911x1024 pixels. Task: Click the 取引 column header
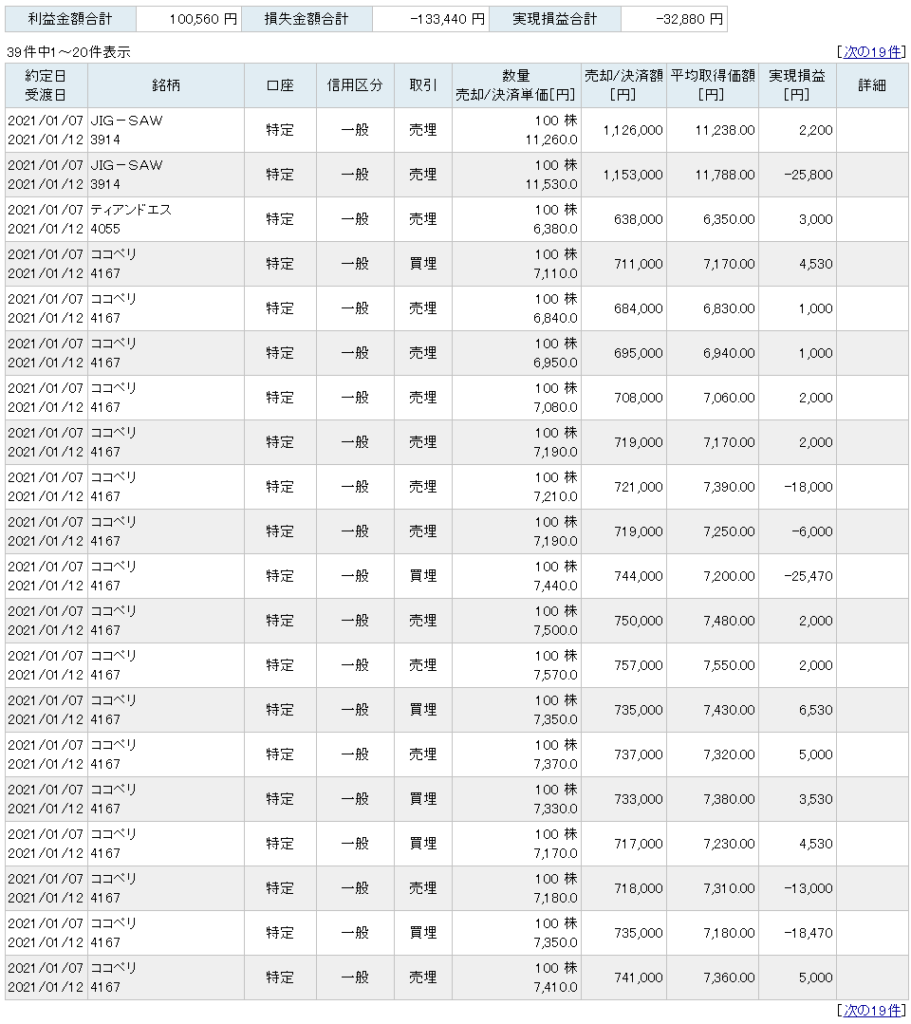tap(423, 86)
